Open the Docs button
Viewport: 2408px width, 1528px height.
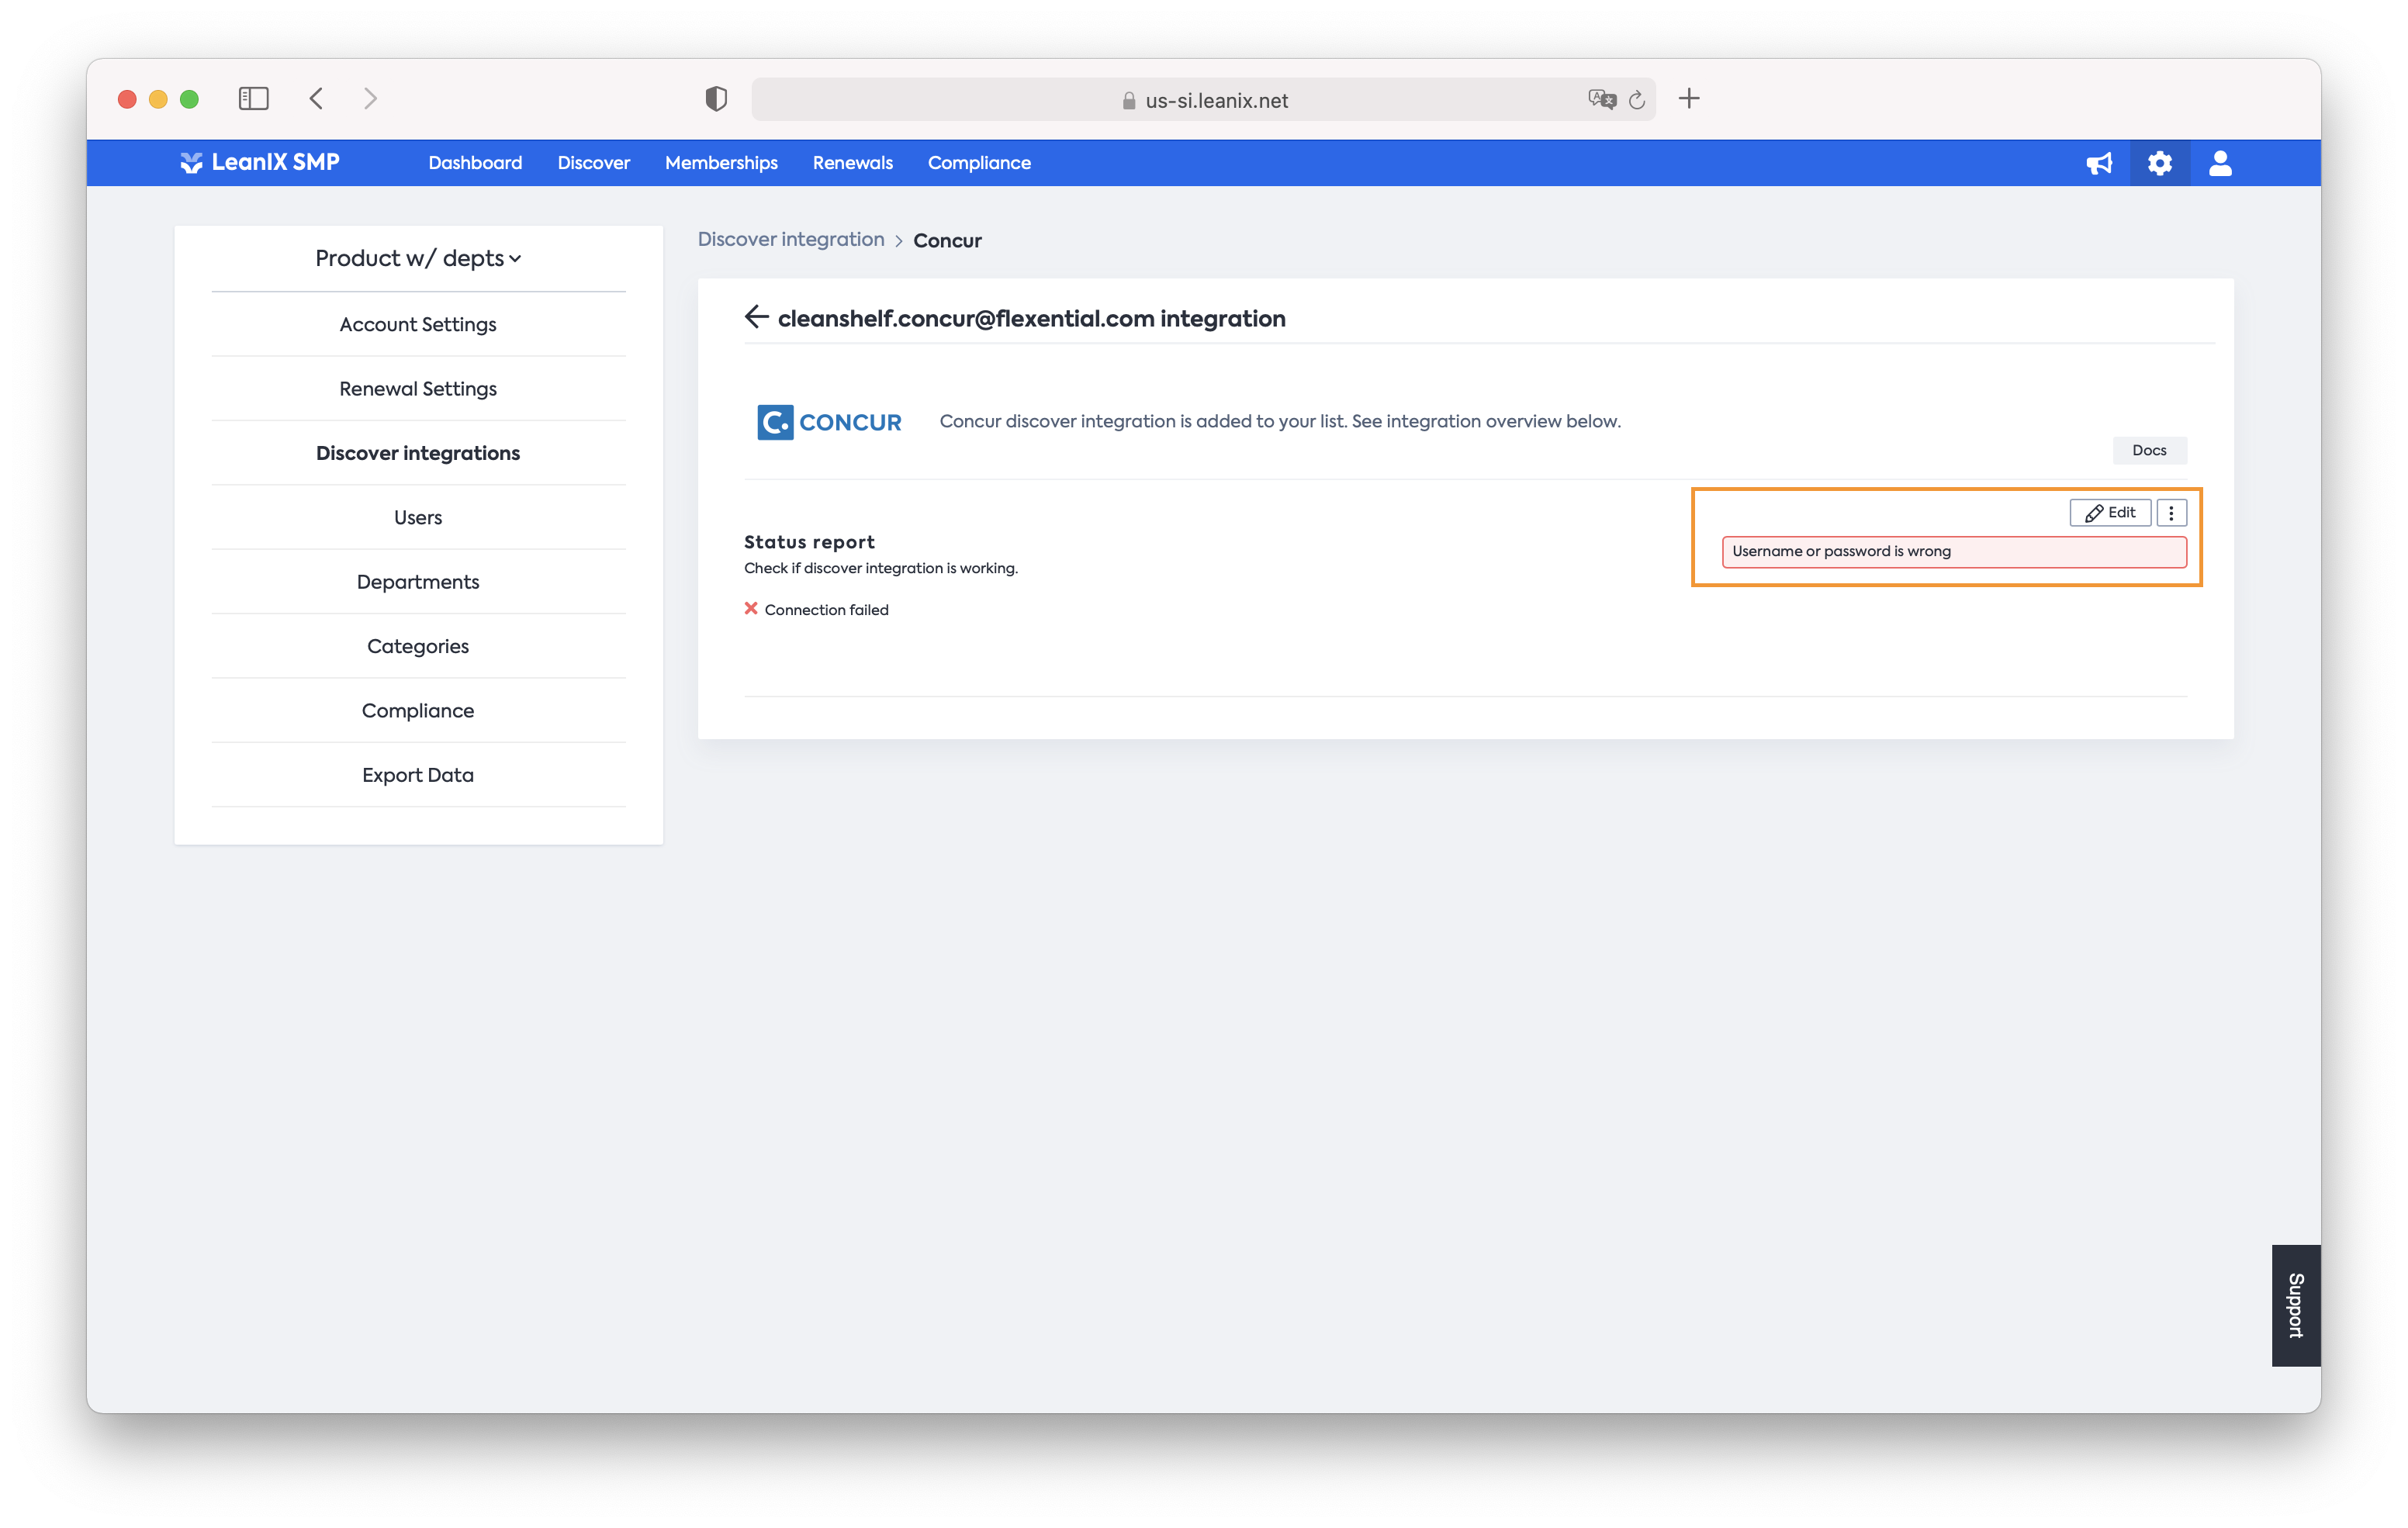[2149, 450]
